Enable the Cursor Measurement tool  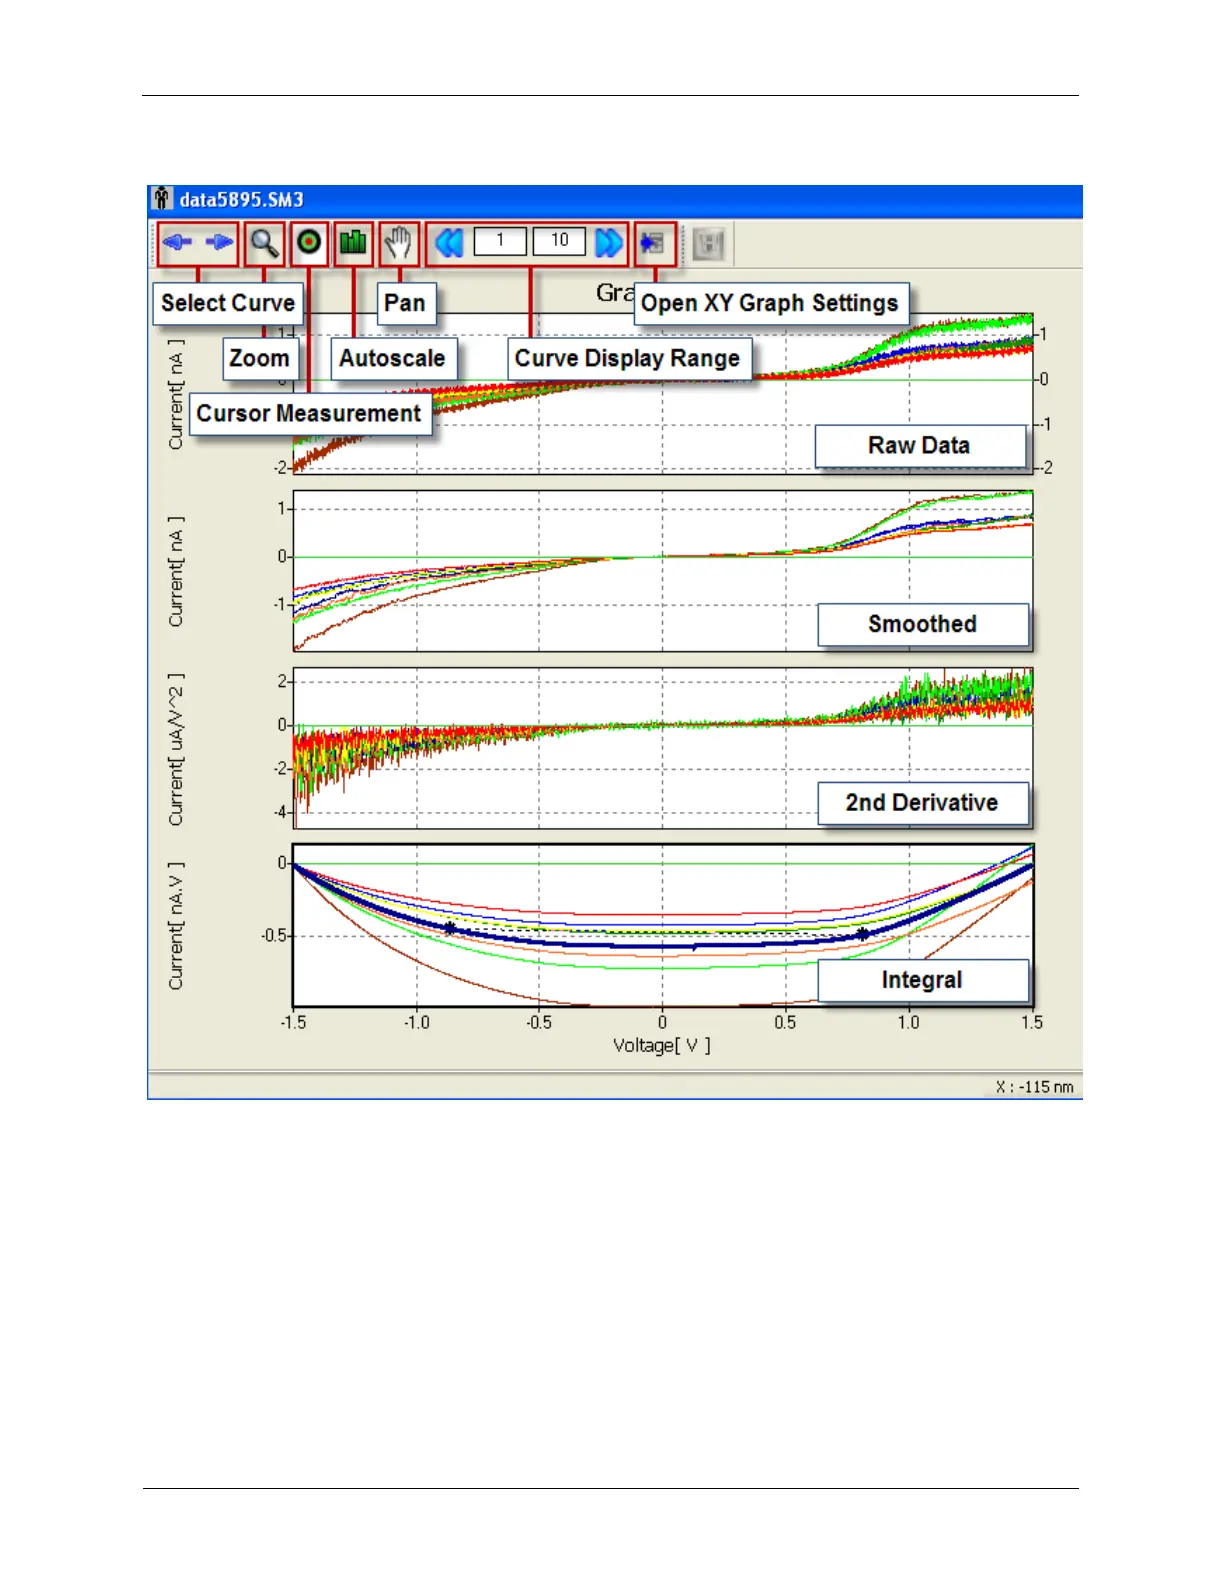(309, 243)
